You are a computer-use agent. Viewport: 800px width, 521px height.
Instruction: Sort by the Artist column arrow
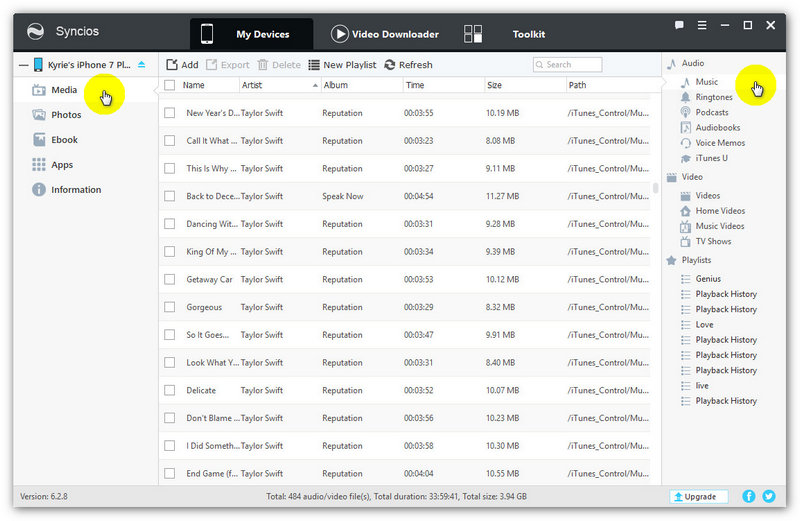pyautogui.click(x=315, y=85)
